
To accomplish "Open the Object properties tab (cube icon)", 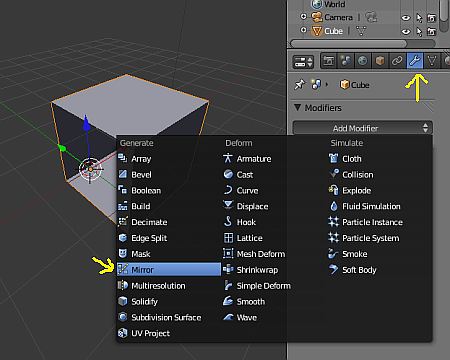I will [x=380, y=61].
